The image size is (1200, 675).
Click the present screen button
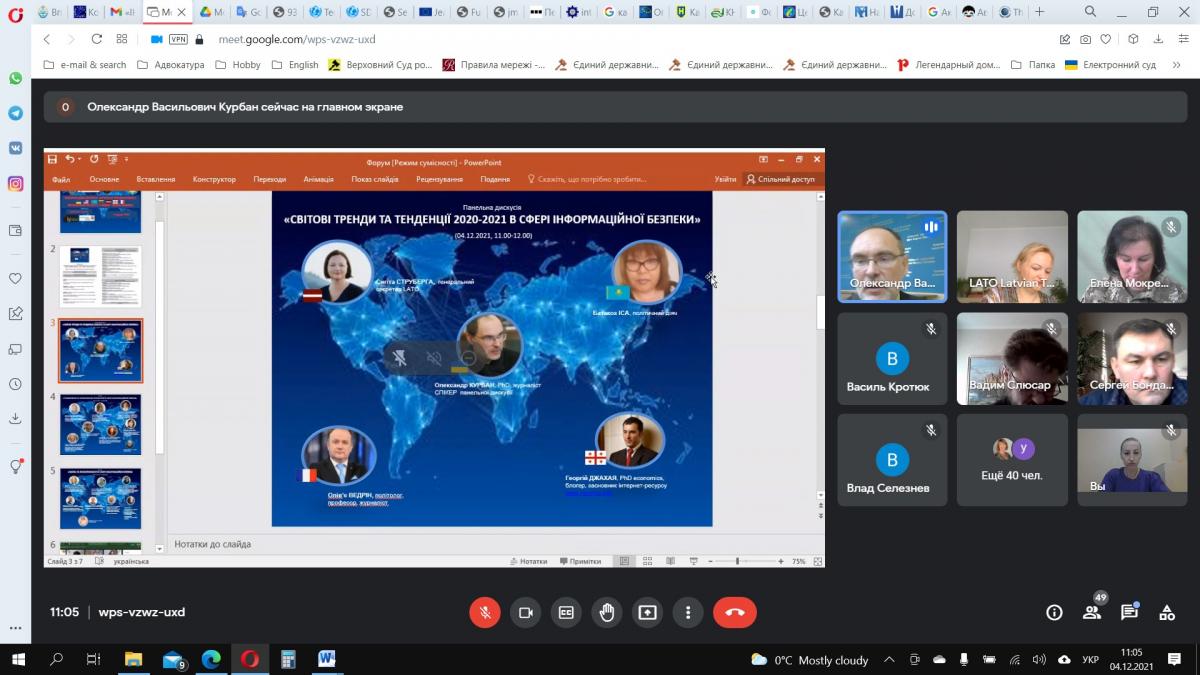coord(647,612)
